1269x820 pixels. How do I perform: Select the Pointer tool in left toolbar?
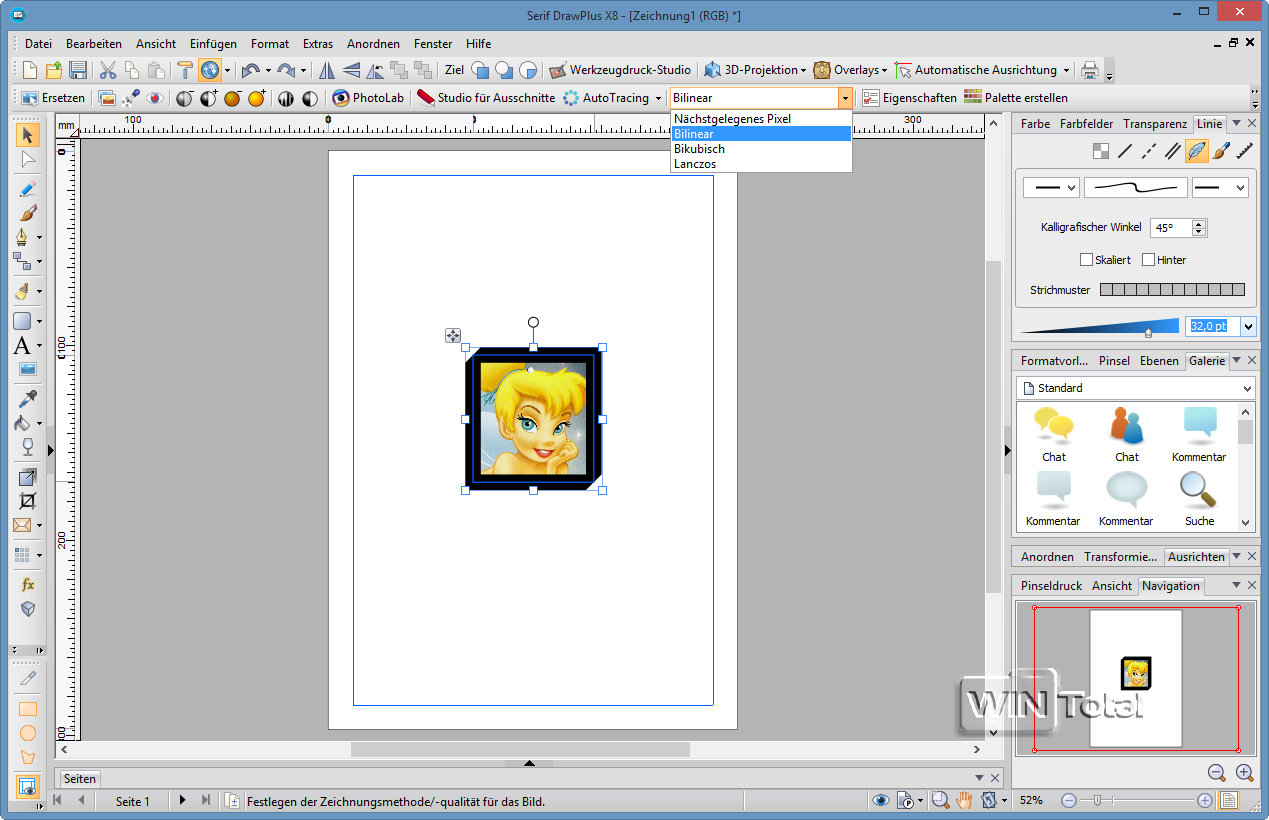(x=27, y=135)
